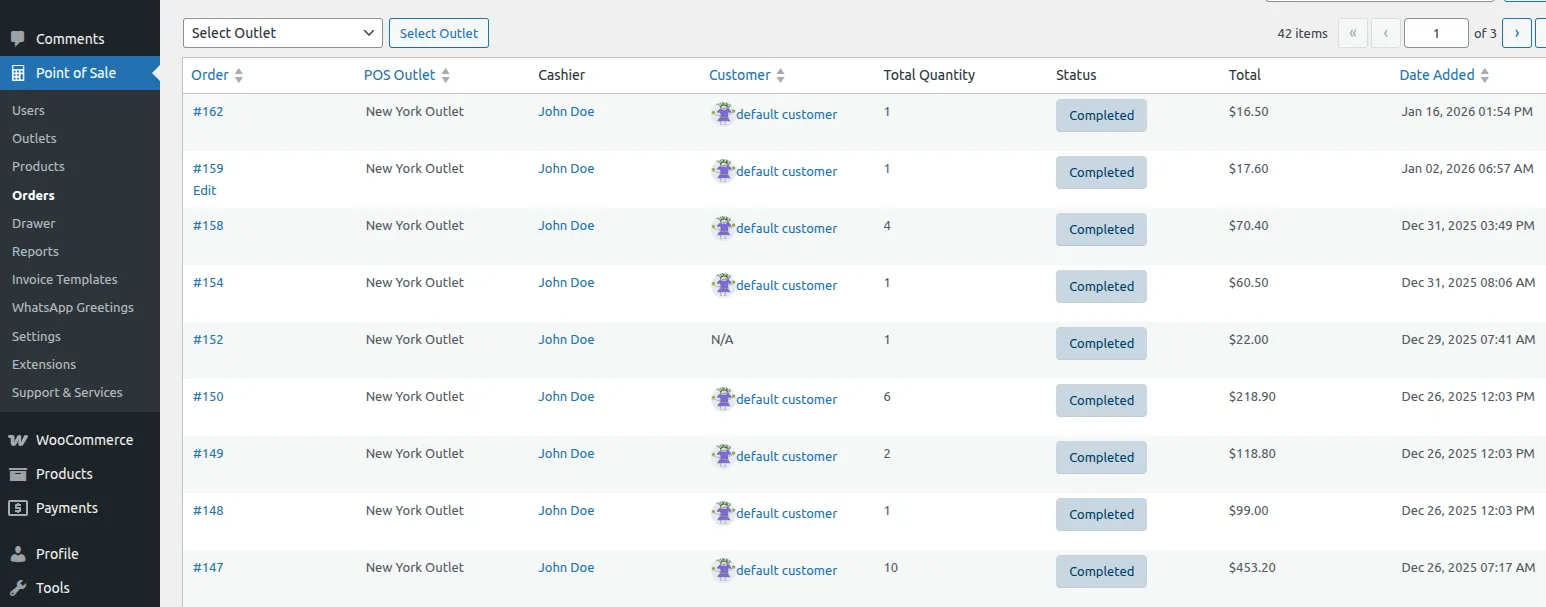Open Reports in Point of Sale submenu
The image size is (1546, 607).
tap(35, 252)
